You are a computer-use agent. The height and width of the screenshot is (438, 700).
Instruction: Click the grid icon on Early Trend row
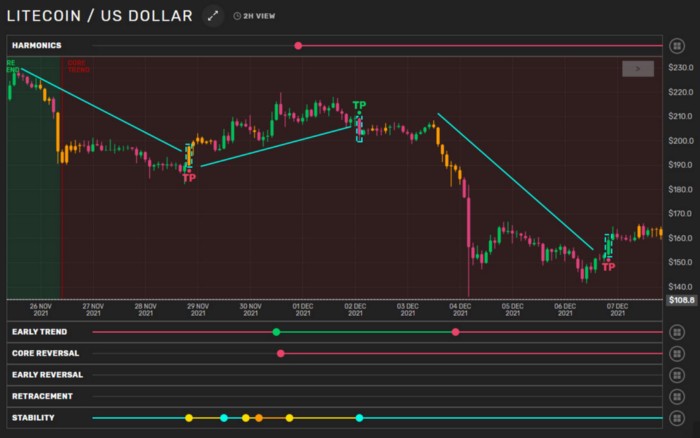677,332
